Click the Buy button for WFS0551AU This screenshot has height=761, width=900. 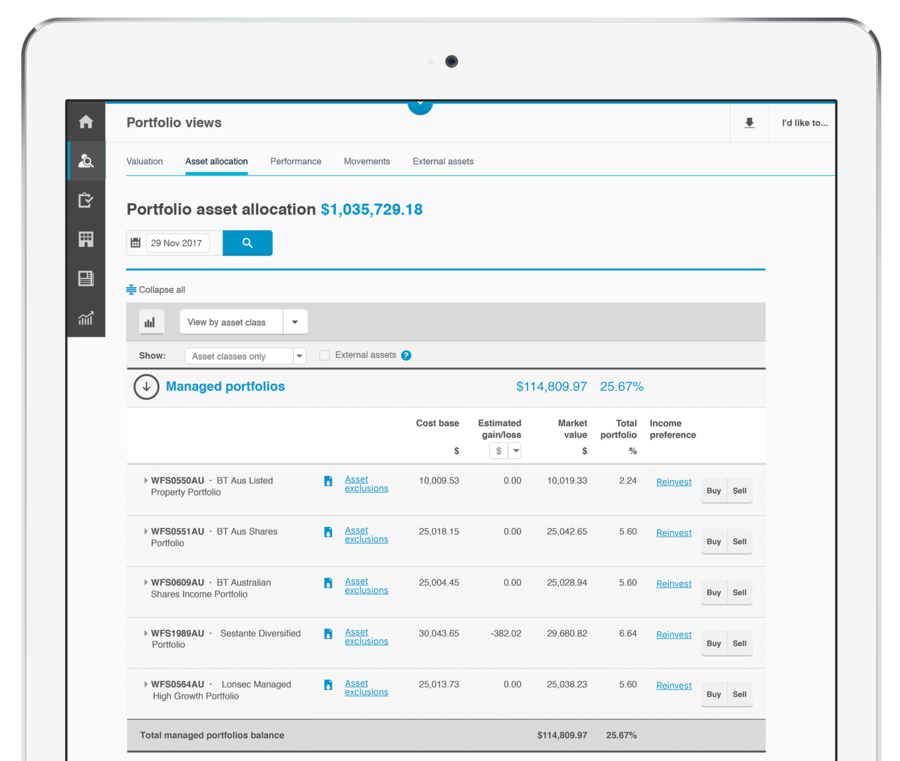pyautogui.click(x=713, y=541)
